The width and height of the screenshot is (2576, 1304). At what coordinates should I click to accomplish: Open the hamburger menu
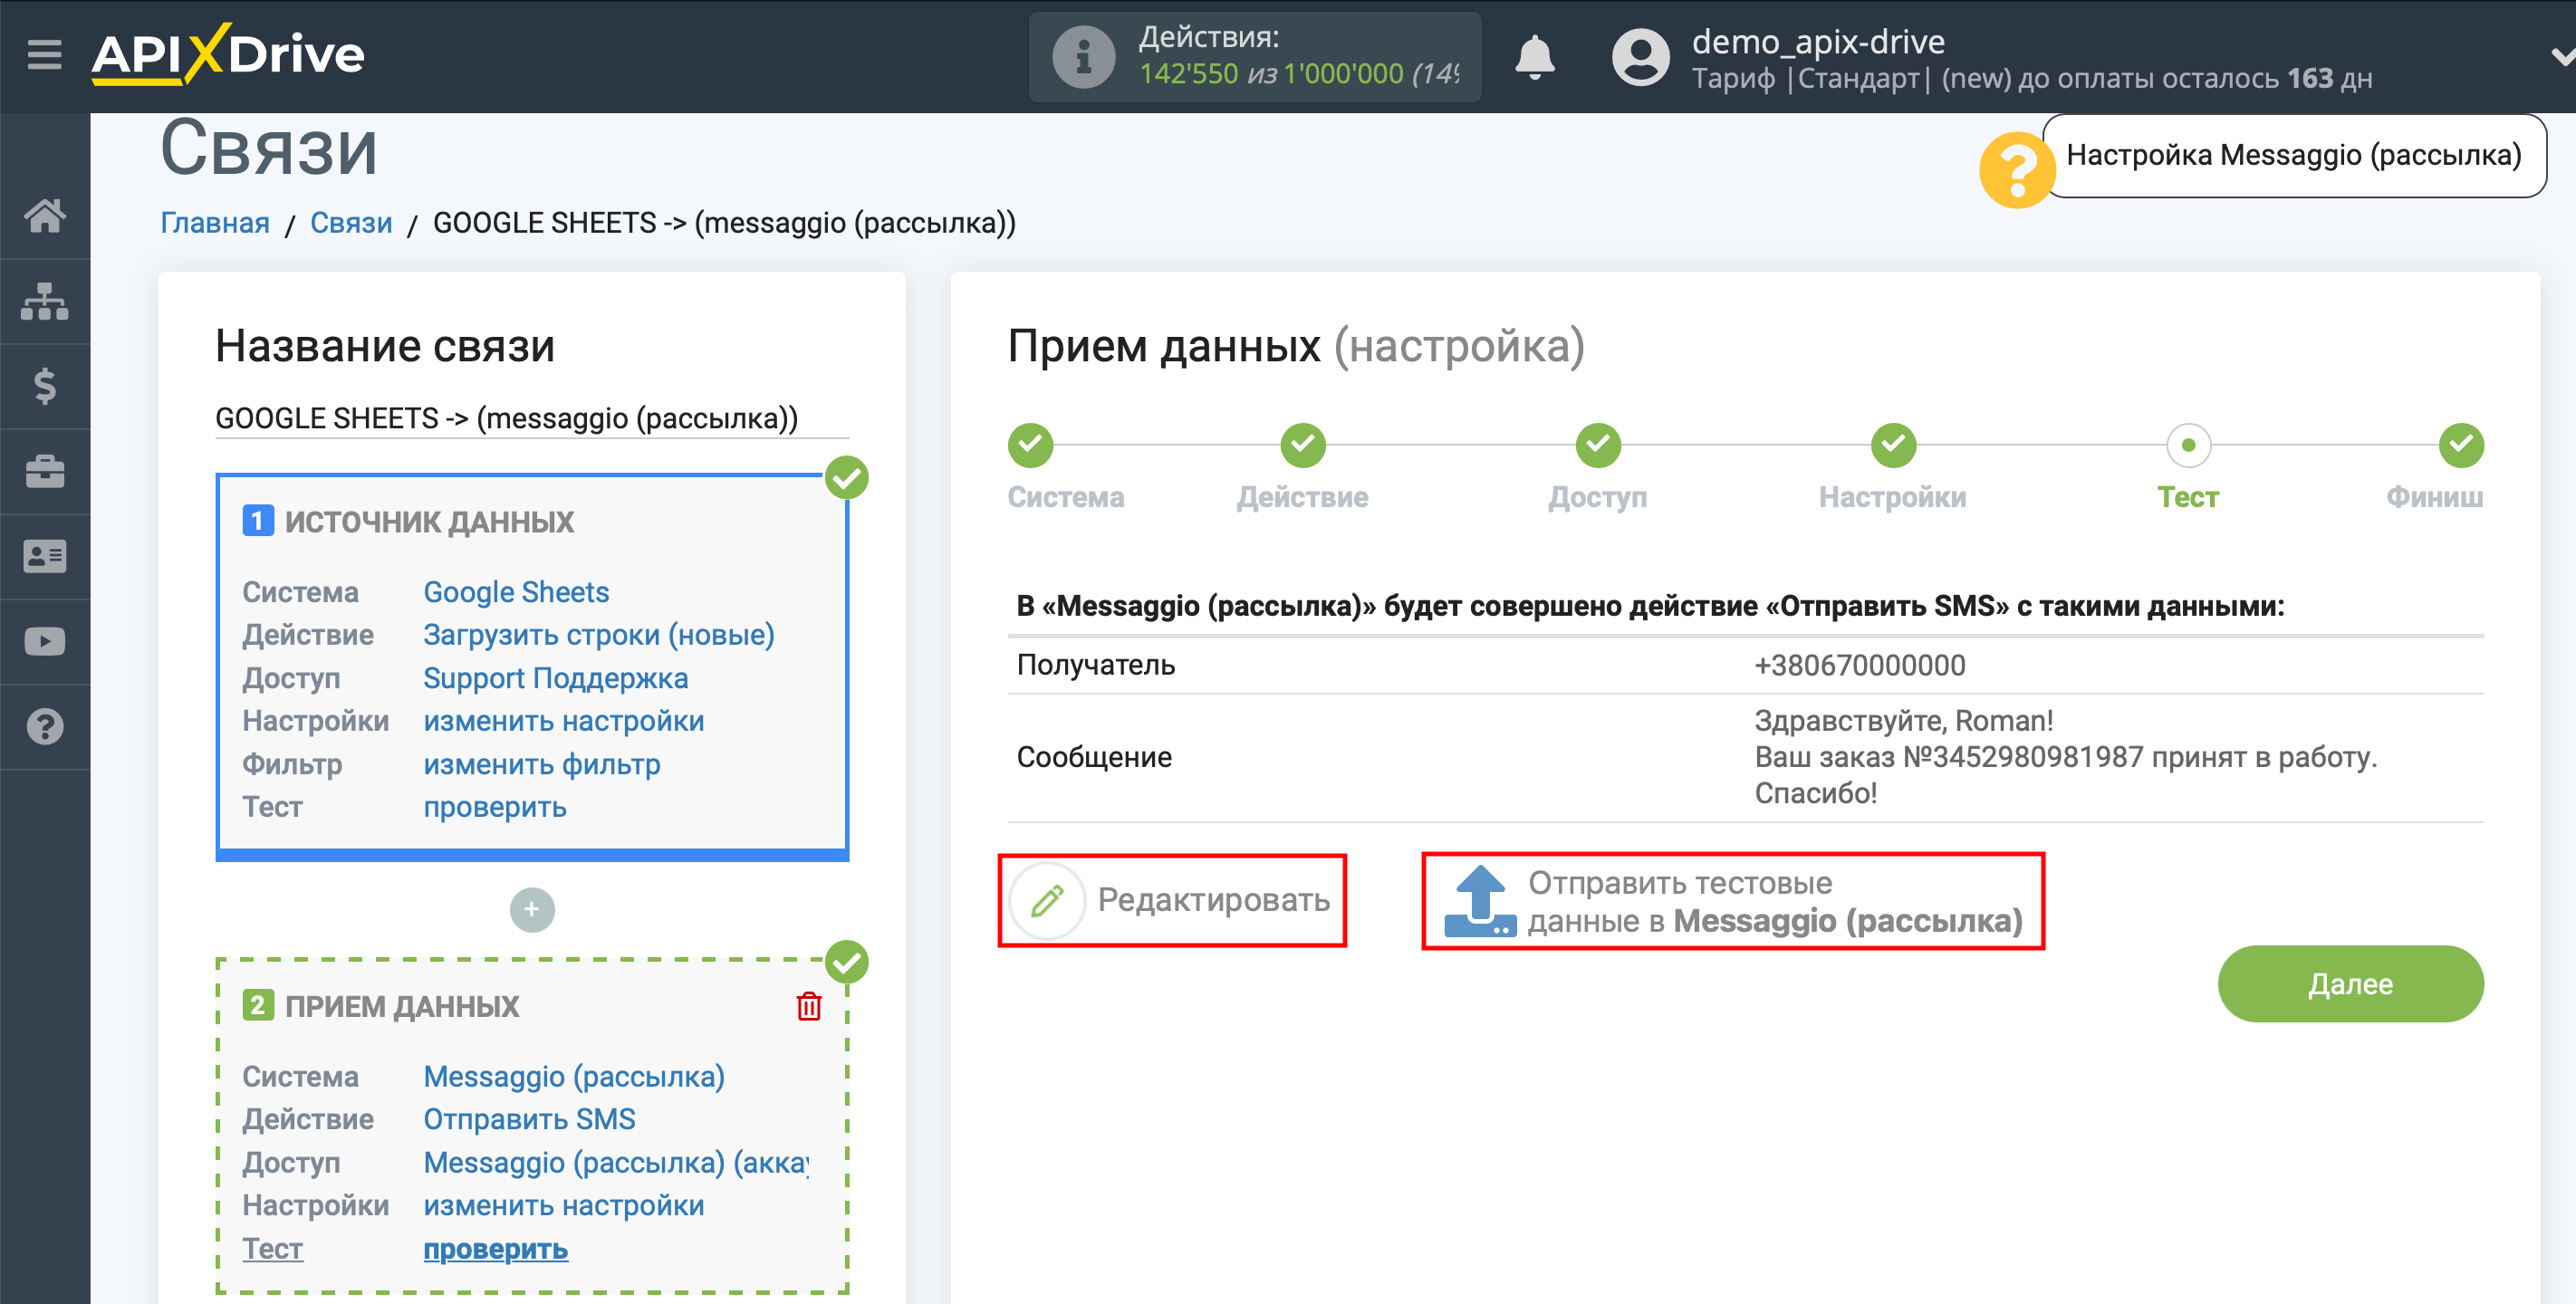(x=44, y=55)
